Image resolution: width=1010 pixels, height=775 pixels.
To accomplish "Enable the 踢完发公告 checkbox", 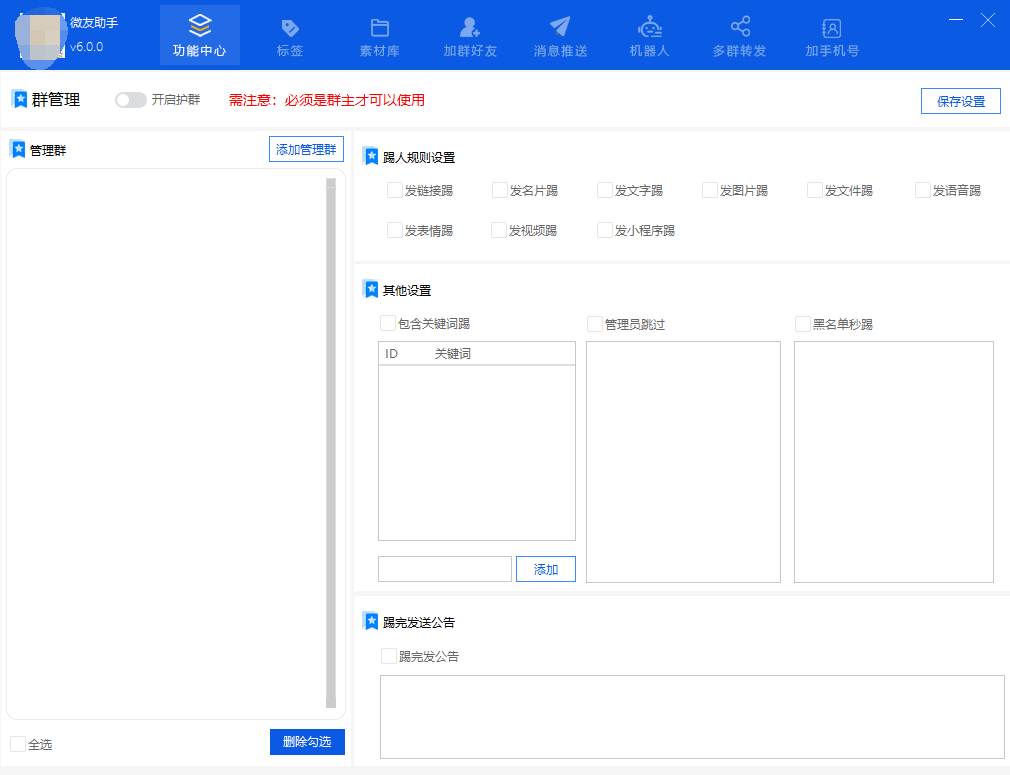I will pos(388,656).
